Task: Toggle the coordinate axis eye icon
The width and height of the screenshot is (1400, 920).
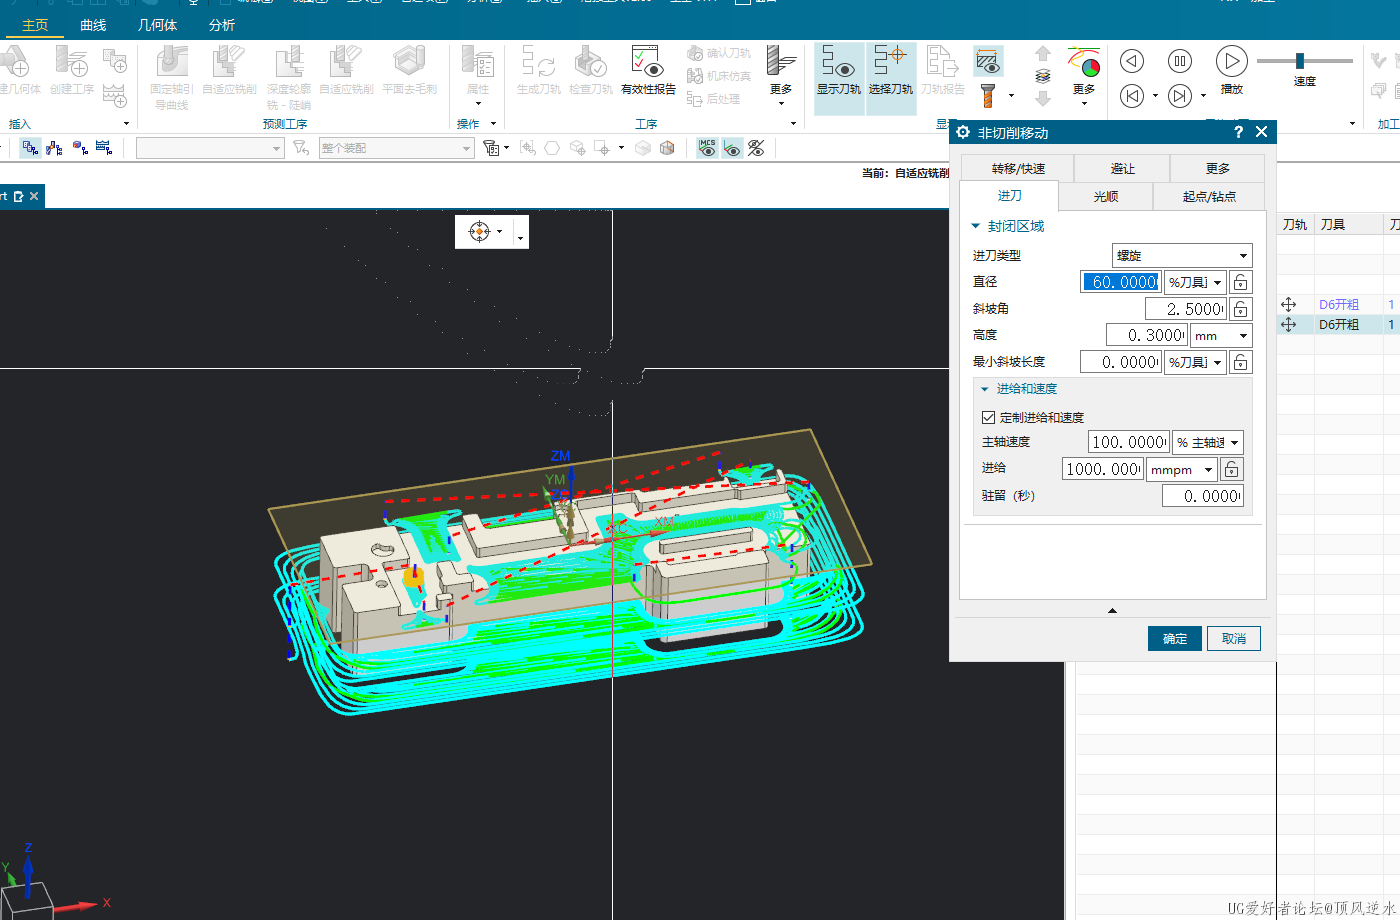Action: click(x=732, y=148)
